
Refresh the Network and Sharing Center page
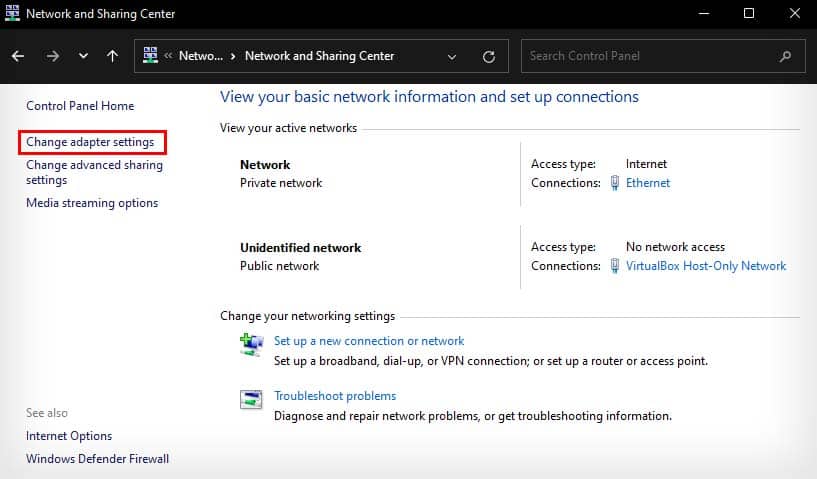tap(489, 56)
